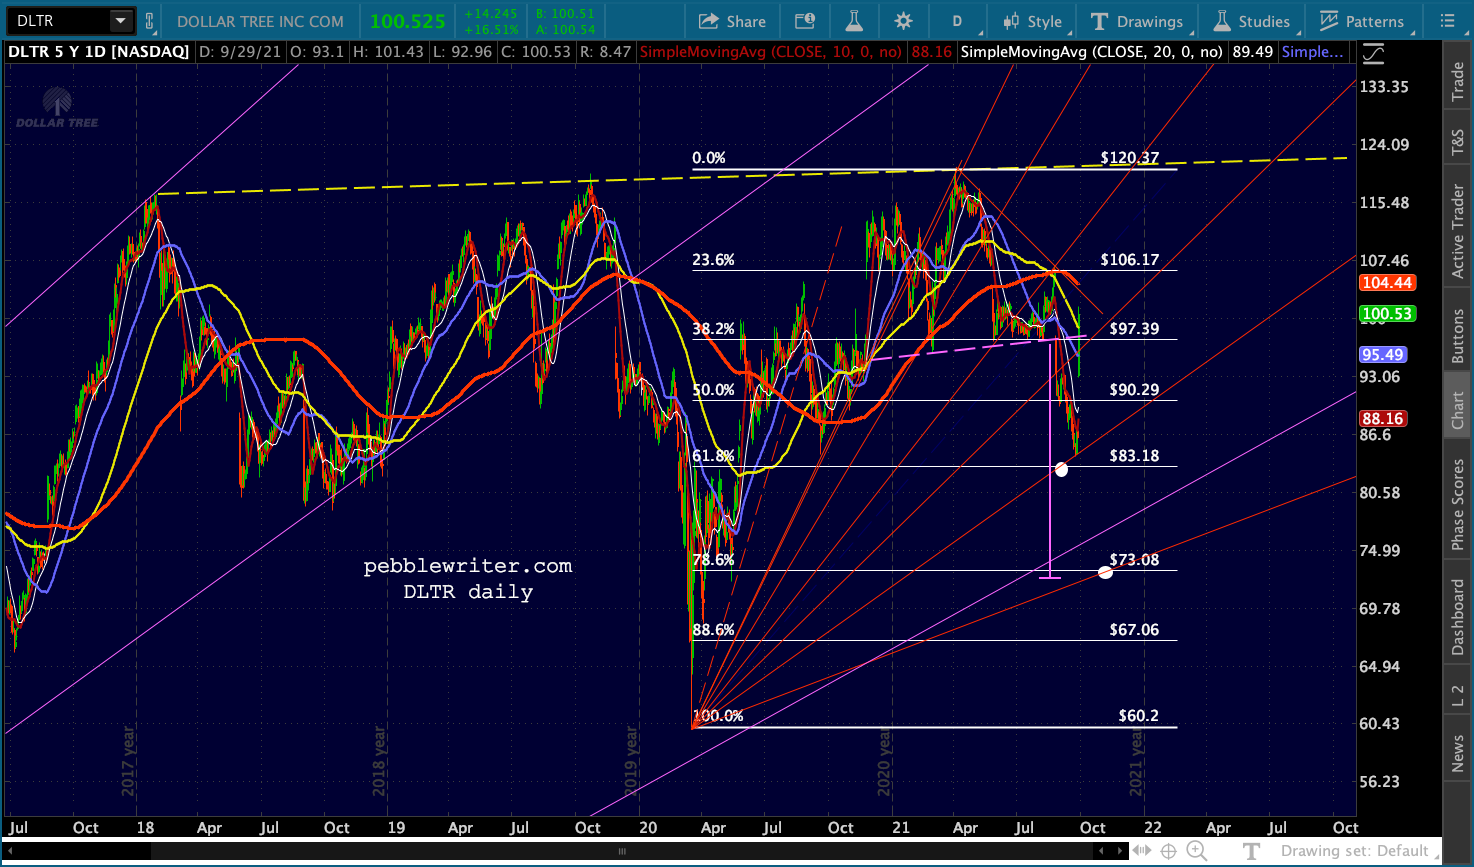Click the scroll left arrow at the bottom
Image resolution: width=1474 pixels, height=867 pixels.
(x=10, y=852)
